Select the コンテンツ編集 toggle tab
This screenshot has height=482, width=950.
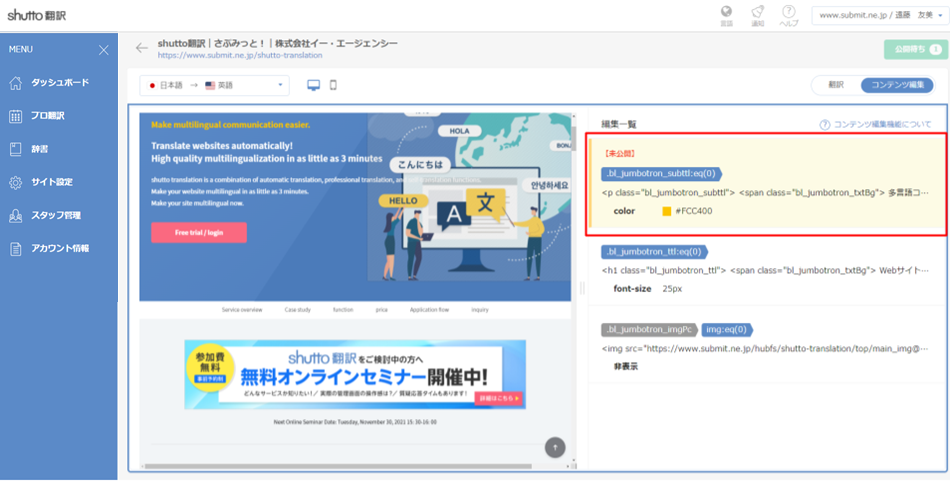[x=897, y=85]
